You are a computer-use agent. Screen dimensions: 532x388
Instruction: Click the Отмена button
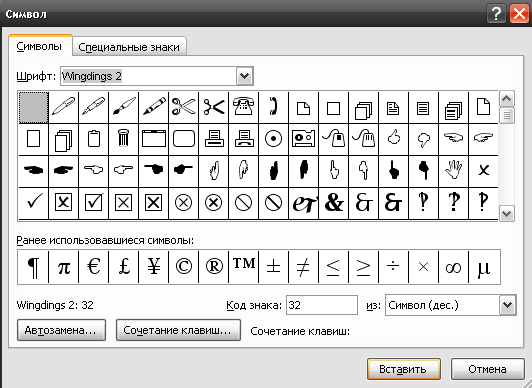[x=487, y=369]
